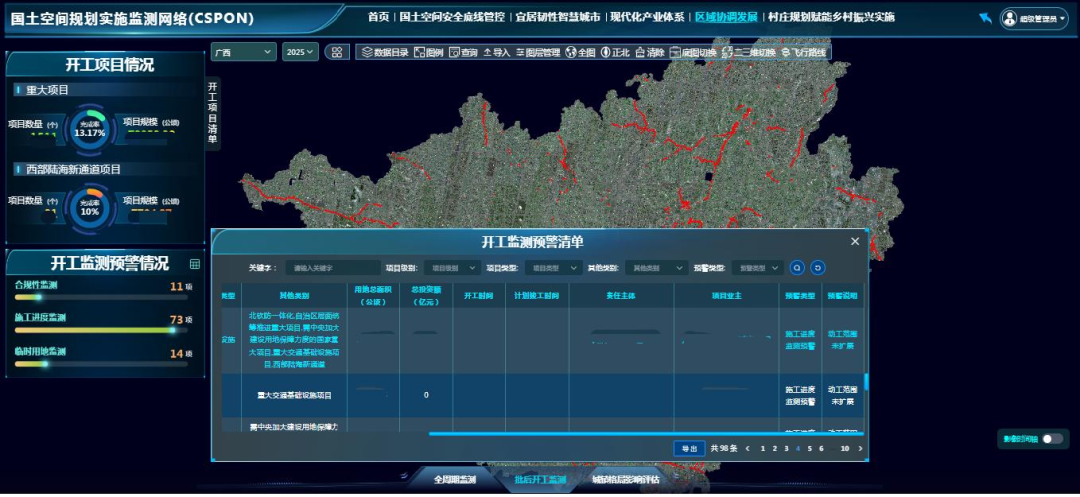Viewport: 1080px width, 497px height.
Task: Close the 开工监测预警清单 dialog
Action: [855, 241]
